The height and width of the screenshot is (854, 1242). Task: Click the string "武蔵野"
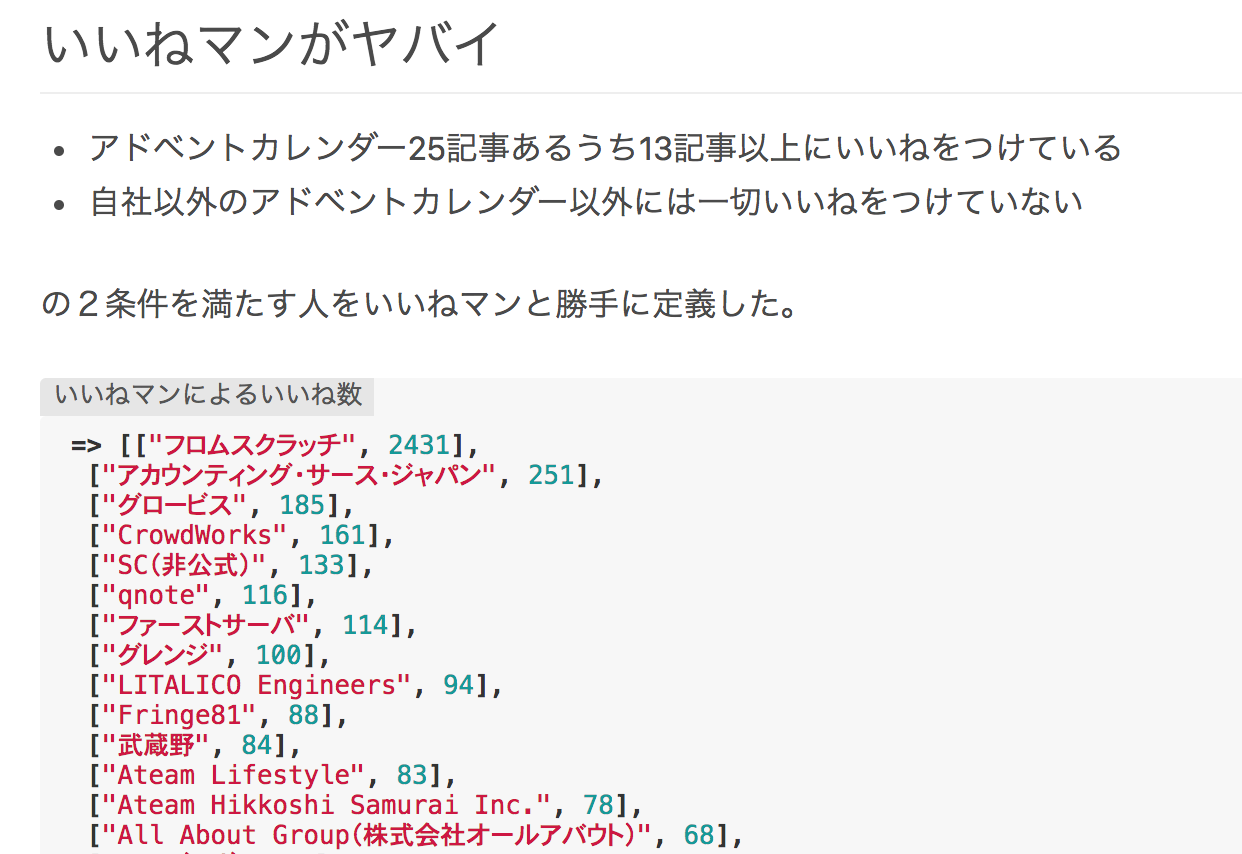(156, 745)
